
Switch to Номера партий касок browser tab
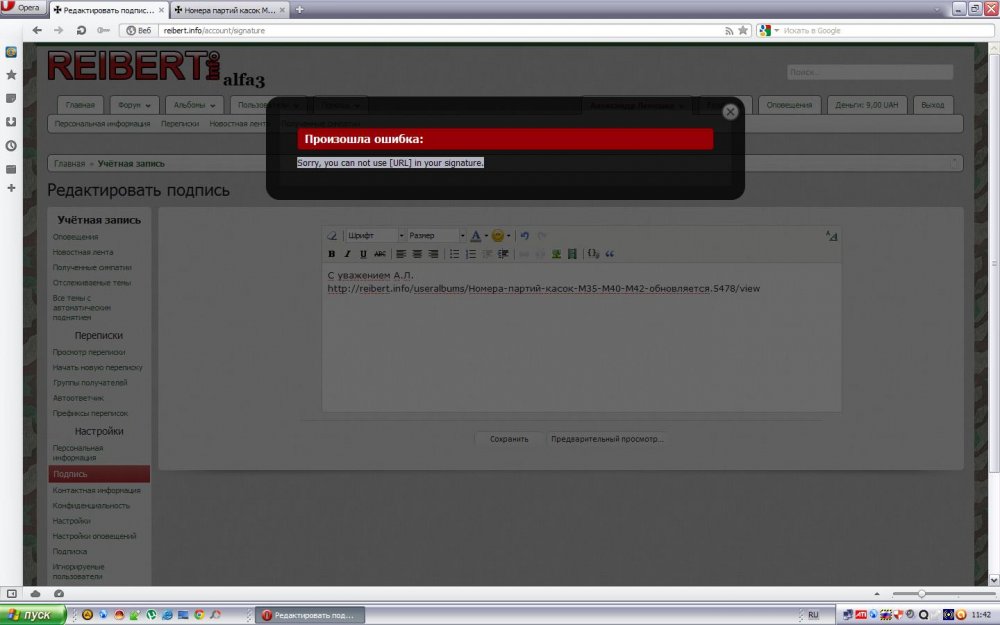(230, 10)
